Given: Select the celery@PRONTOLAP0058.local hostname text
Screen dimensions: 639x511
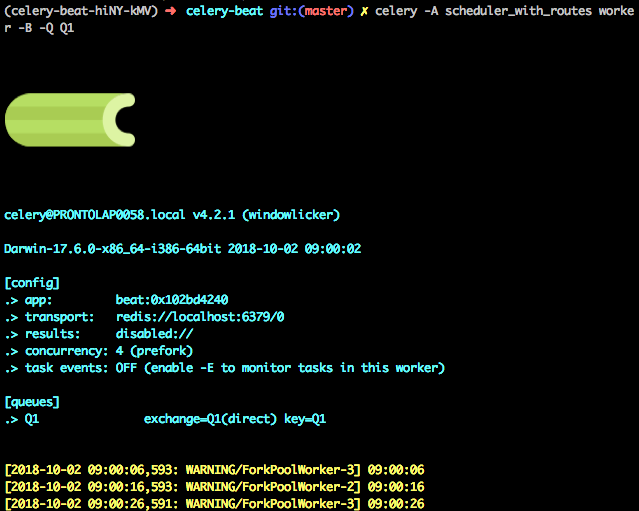Looking at the screenshot, I should [x=95, y=215].
